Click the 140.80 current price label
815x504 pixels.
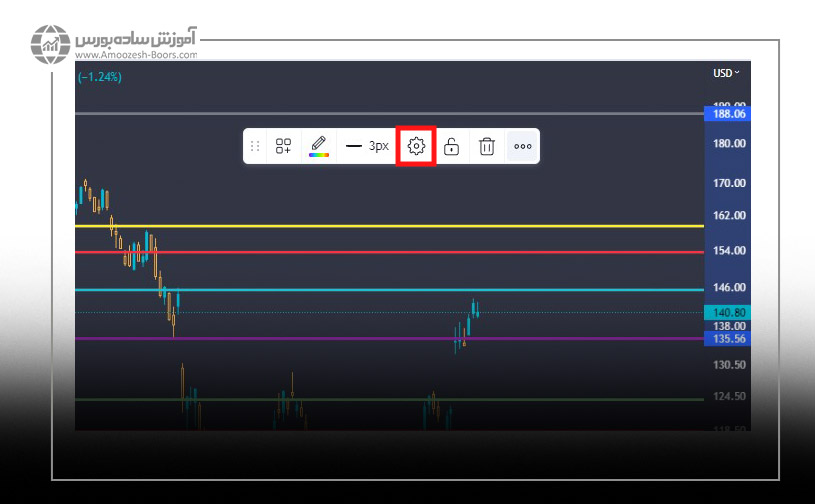pos(730,313)
